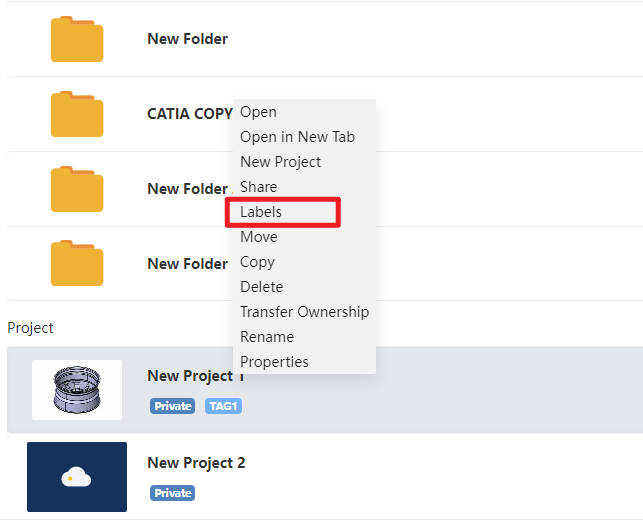Open Properties from context menu
Screen dimensions: 643x520
[274, 362]
